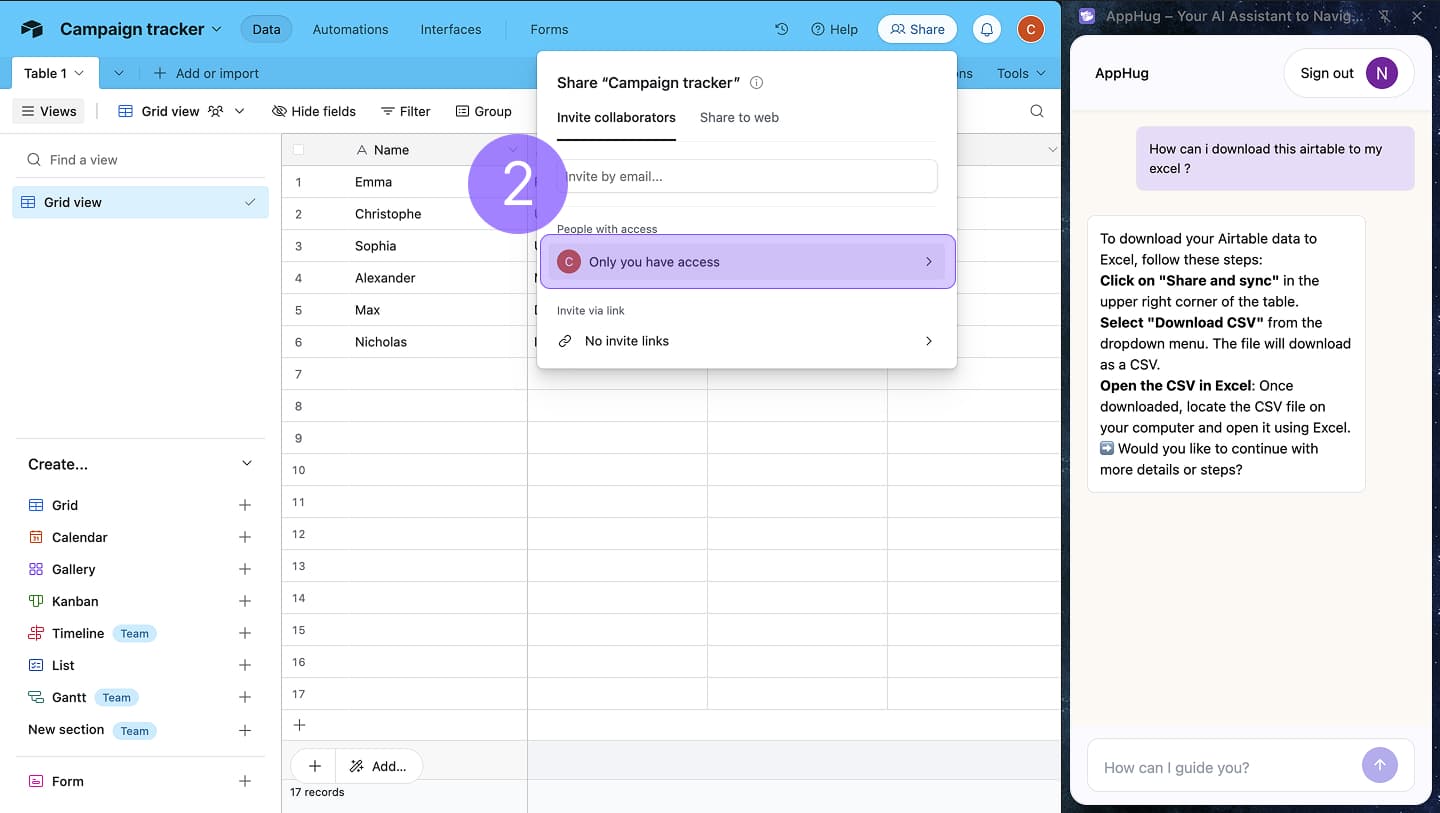The image size is (1440, 813).
Task: Collapse the Create section
Action: pyautogui.click(x=247, y=464)
